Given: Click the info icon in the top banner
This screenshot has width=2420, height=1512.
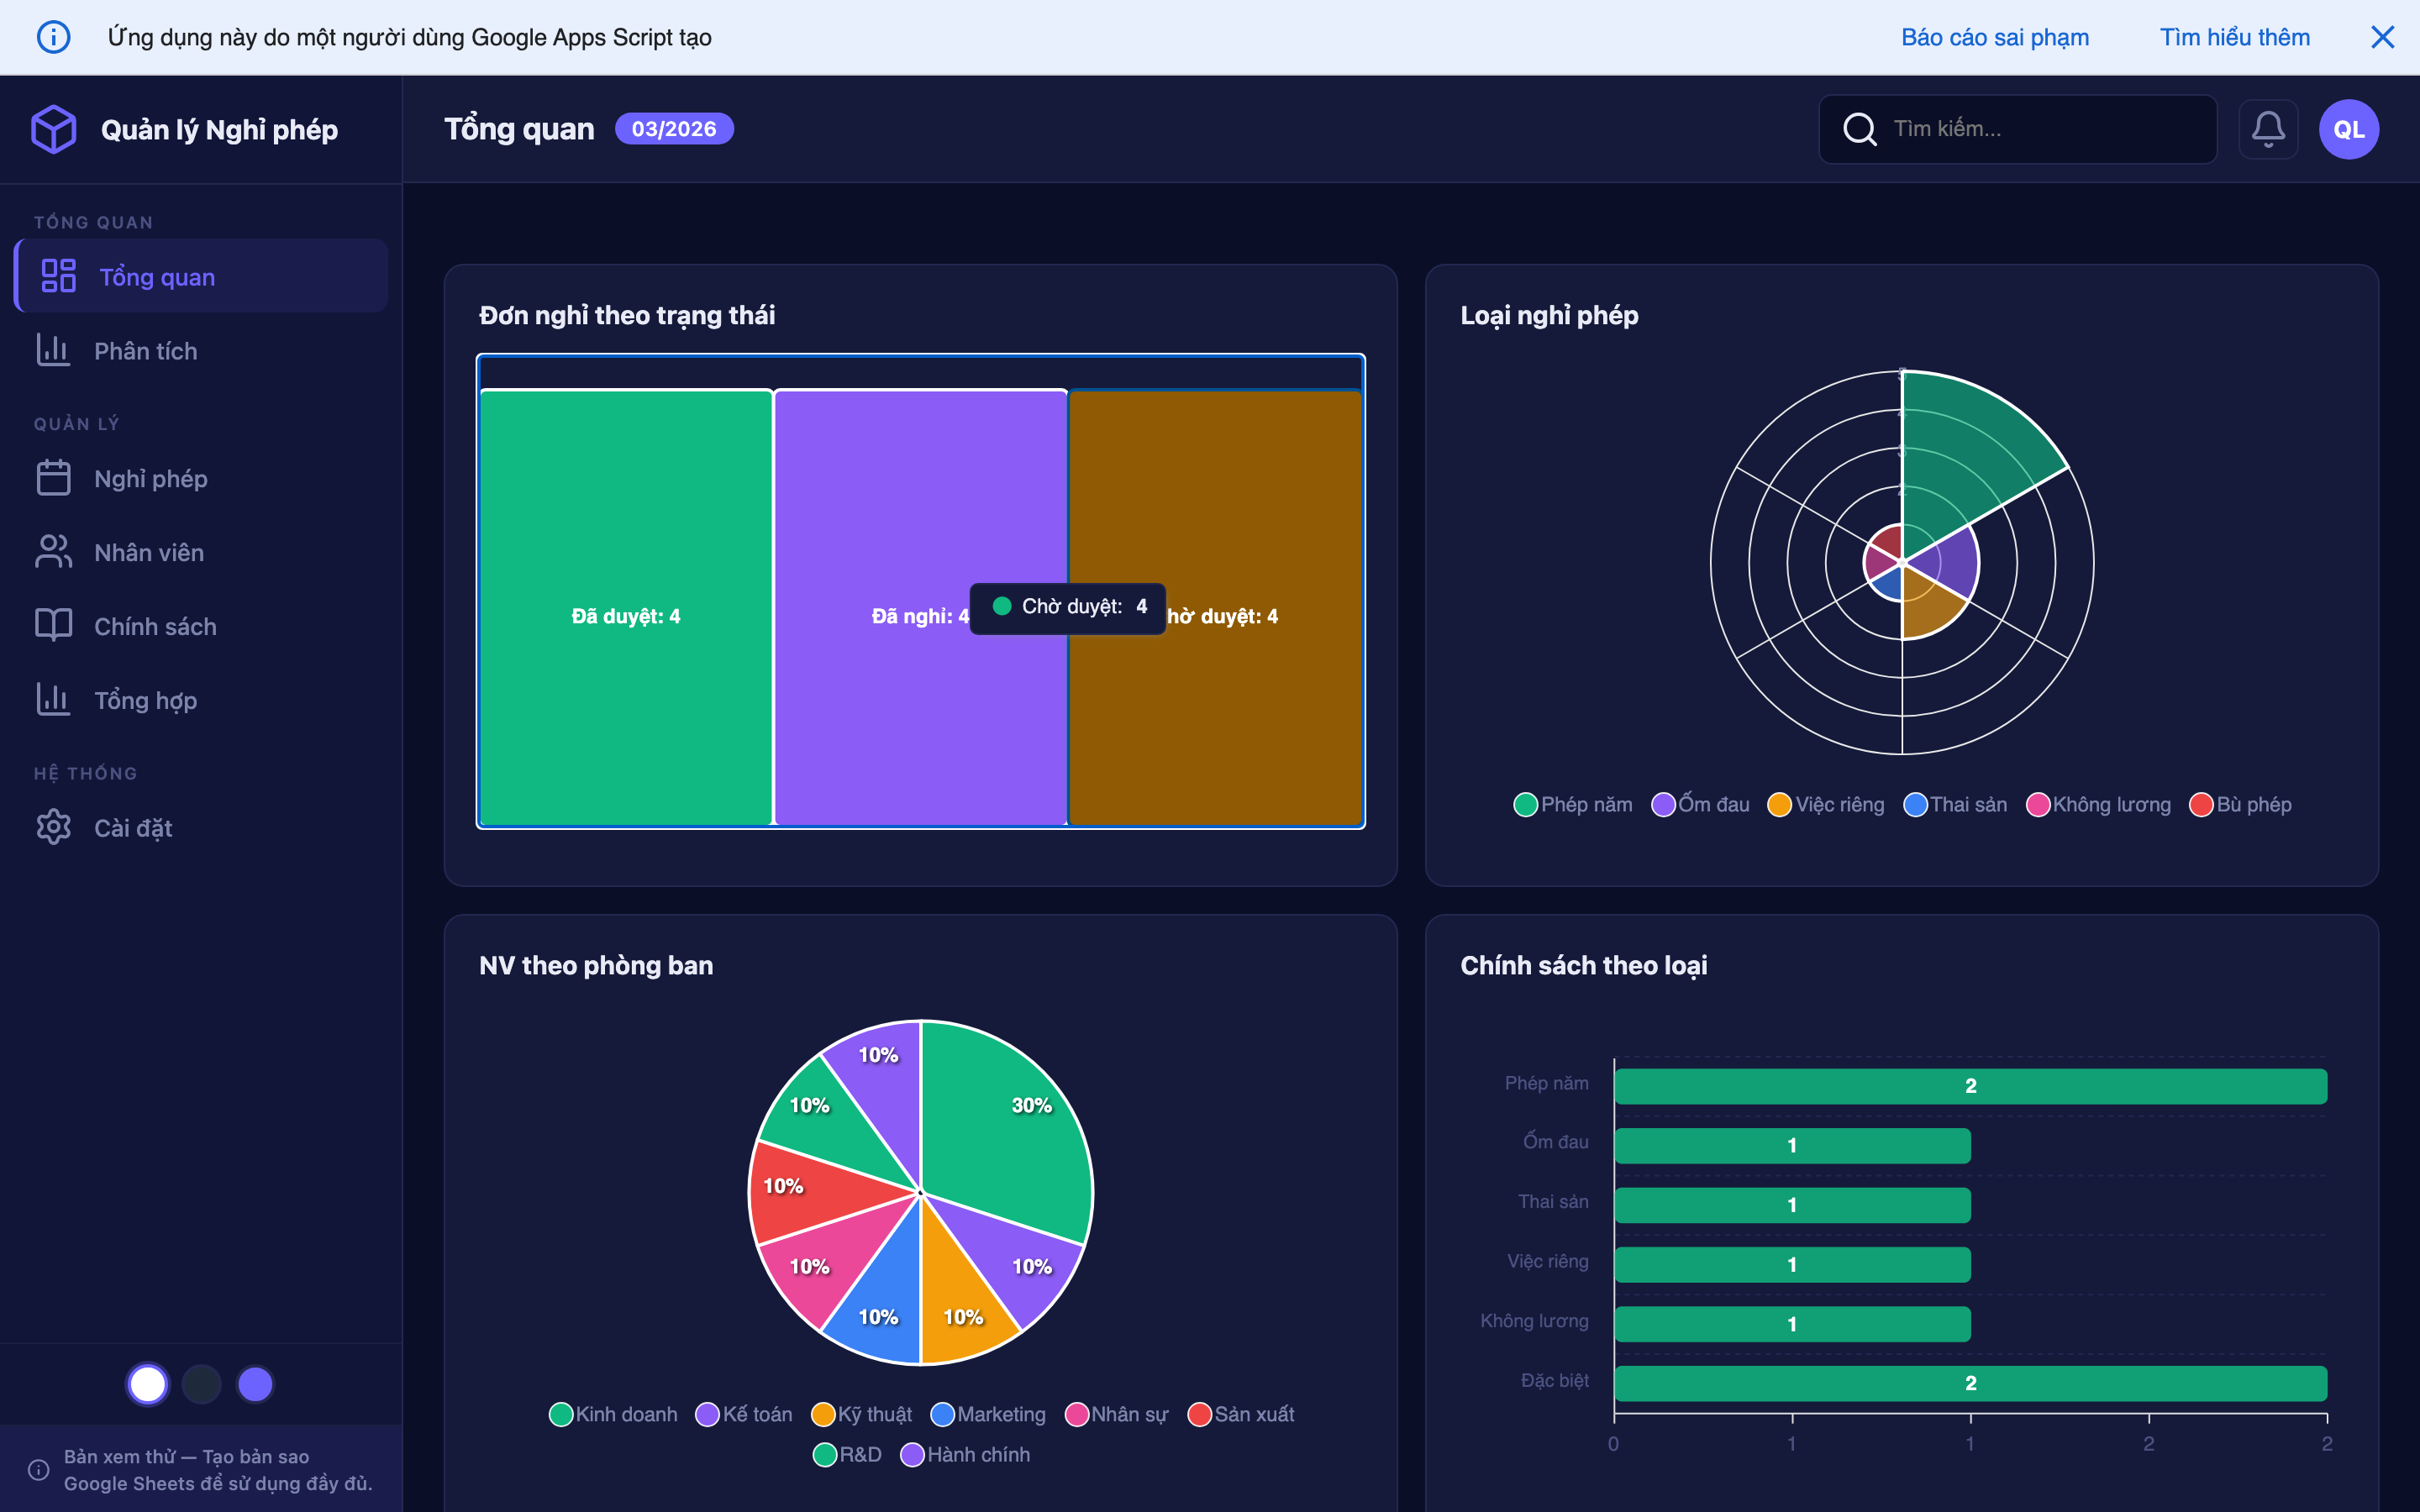Looking at the screenshot, I should pos(54,37).
